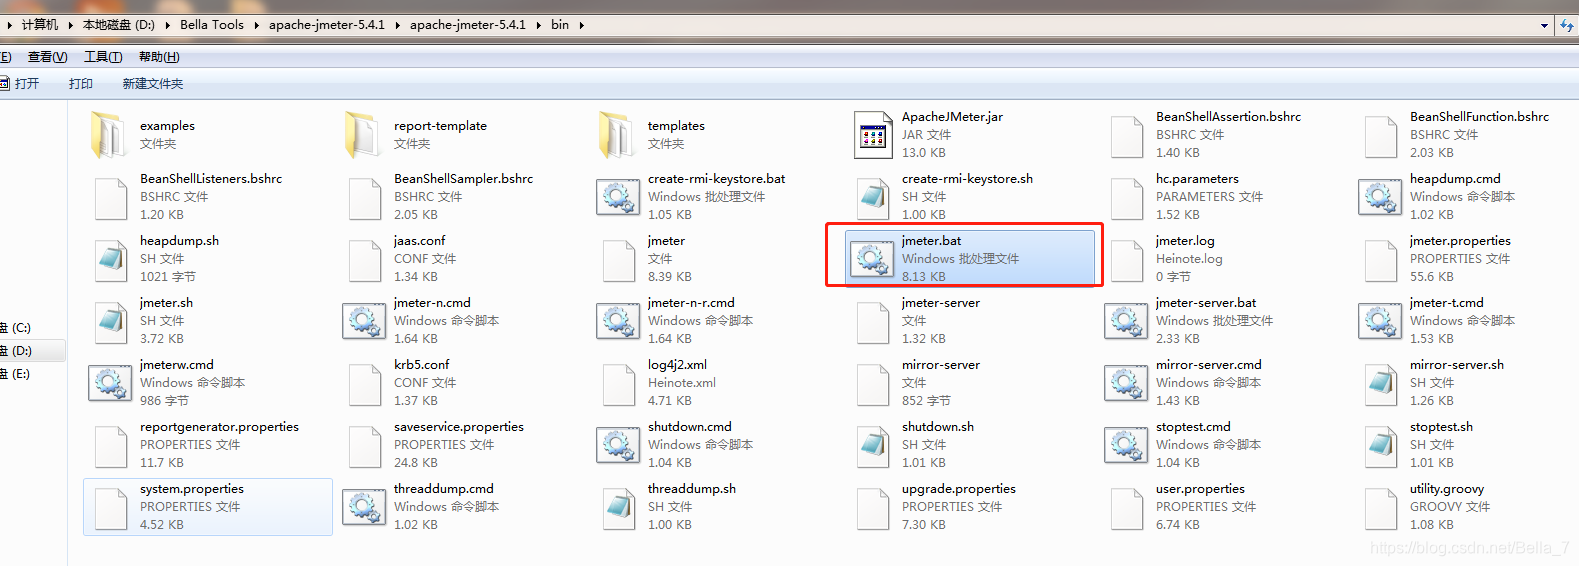Open the 工具(T) menu

coord(103,57)
